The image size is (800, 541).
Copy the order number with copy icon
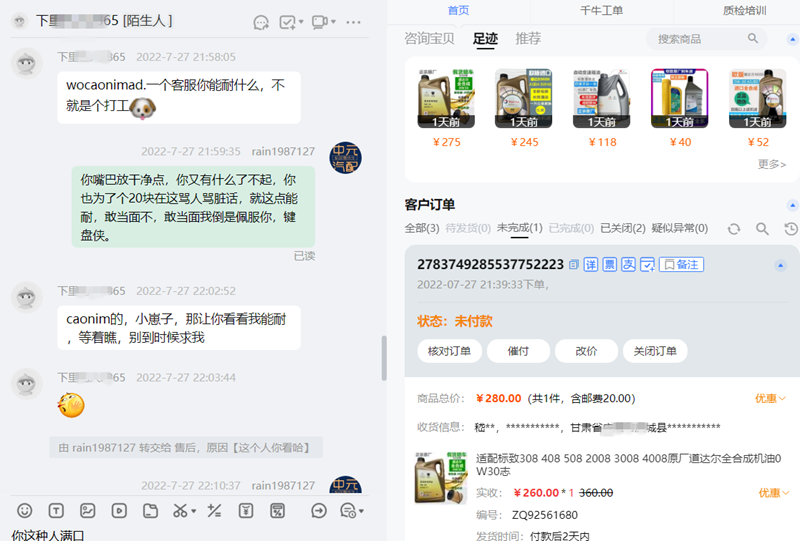[x=574, y=265]
